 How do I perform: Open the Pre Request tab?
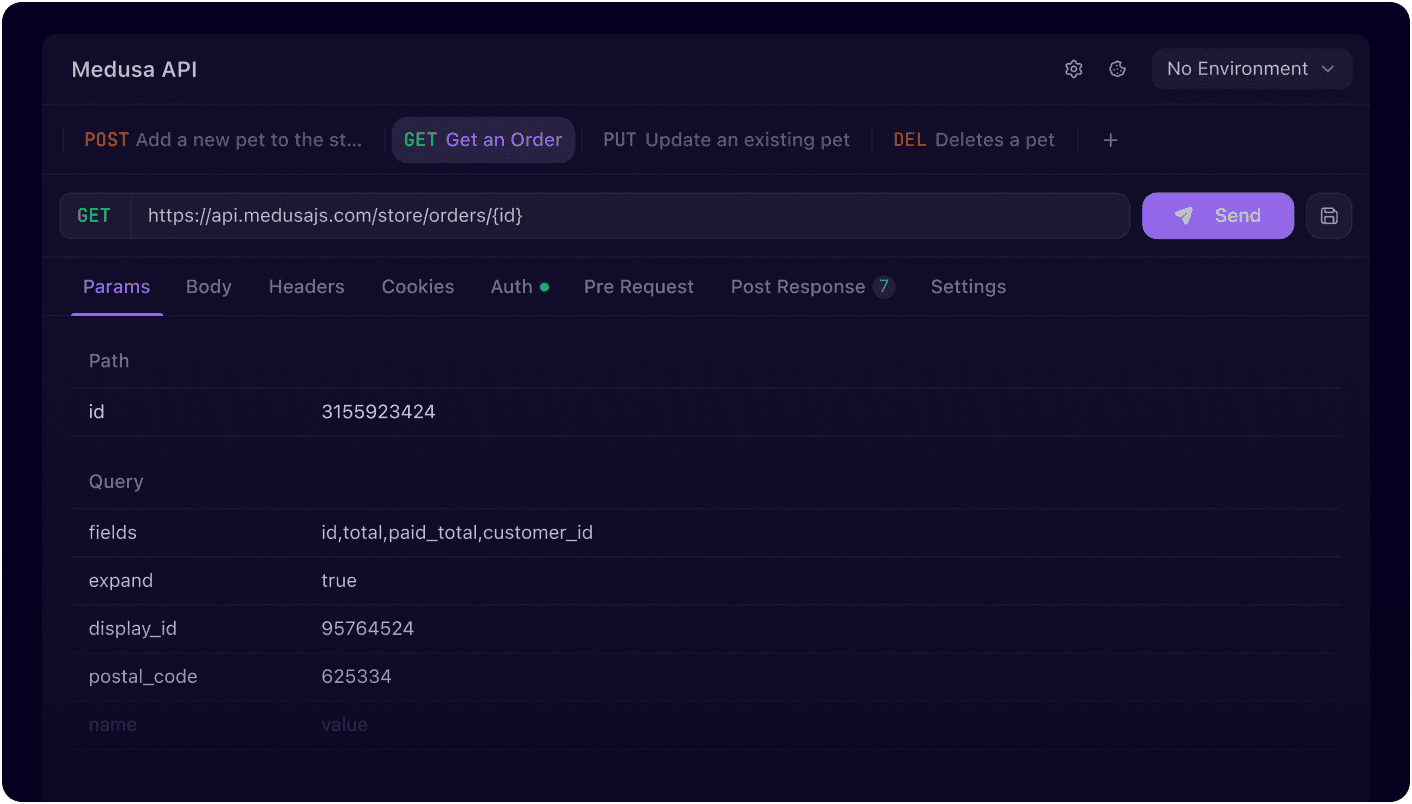639,287
